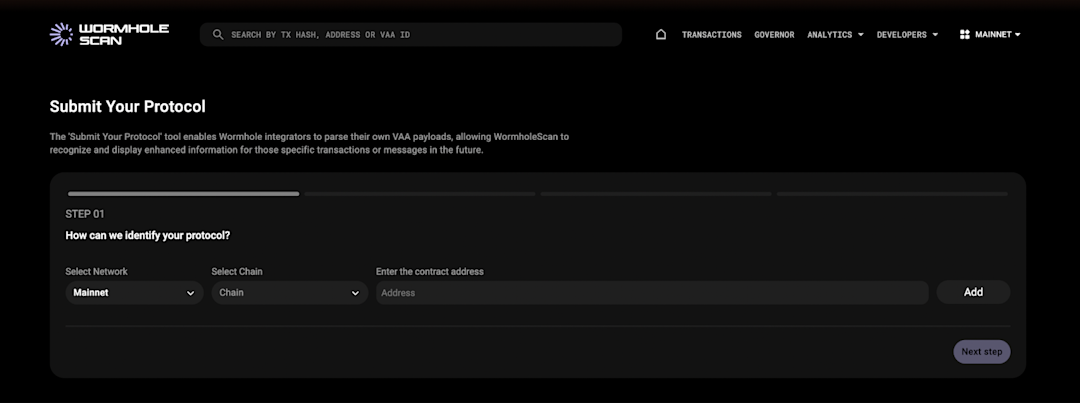
Task: Click the "Enter the contract address" label
Action: 430,271
